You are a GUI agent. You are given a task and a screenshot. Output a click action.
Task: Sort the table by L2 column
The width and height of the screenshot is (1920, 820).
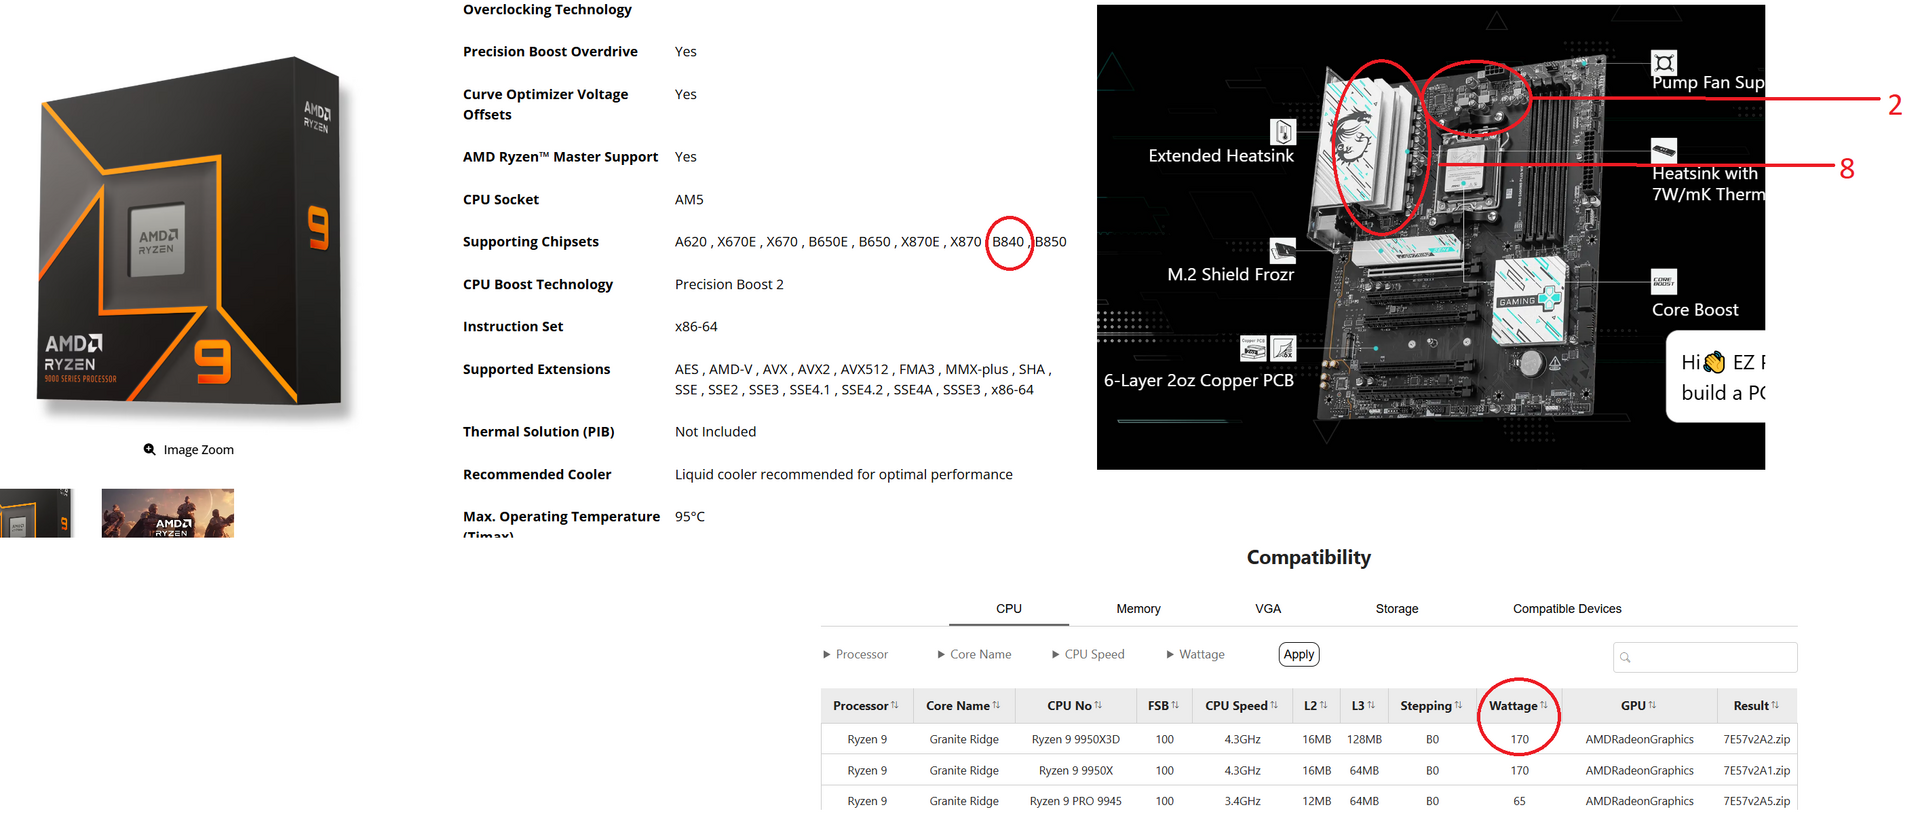pyautogui.click(x=1323, y=706)
